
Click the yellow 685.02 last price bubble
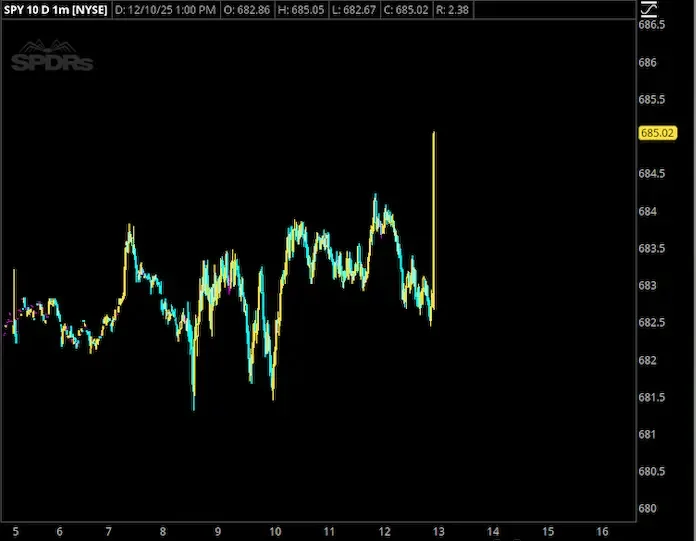pyautogui.click(x=658, y=133)
